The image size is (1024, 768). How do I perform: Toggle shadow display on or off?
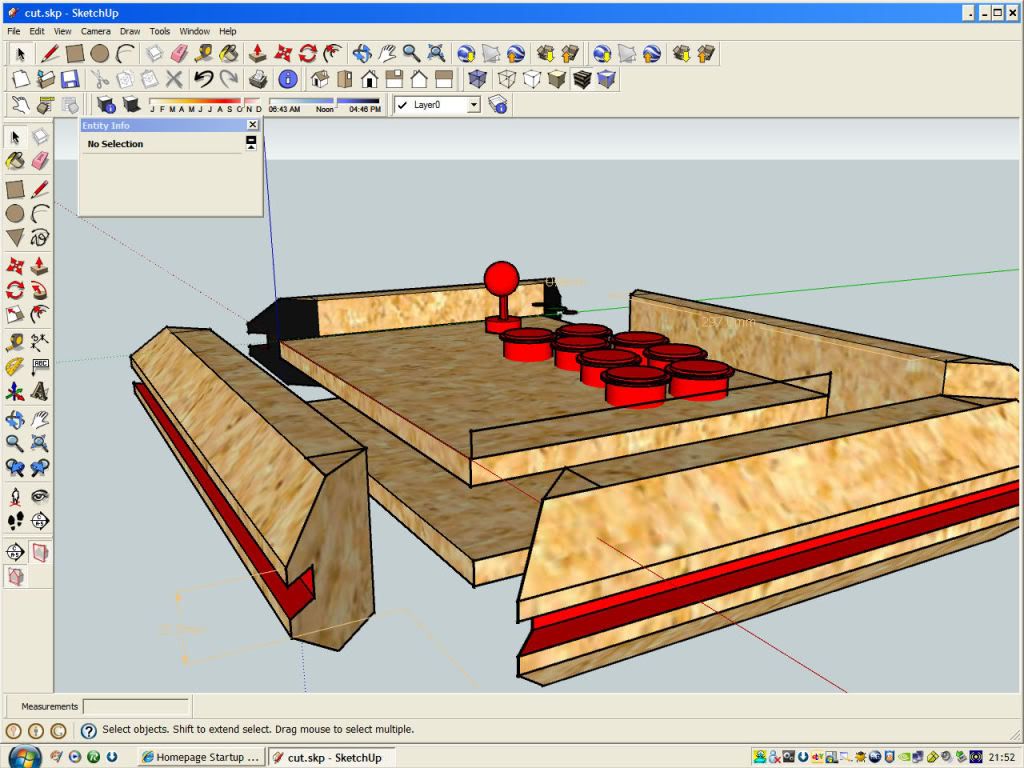click(x=131, y=104)
